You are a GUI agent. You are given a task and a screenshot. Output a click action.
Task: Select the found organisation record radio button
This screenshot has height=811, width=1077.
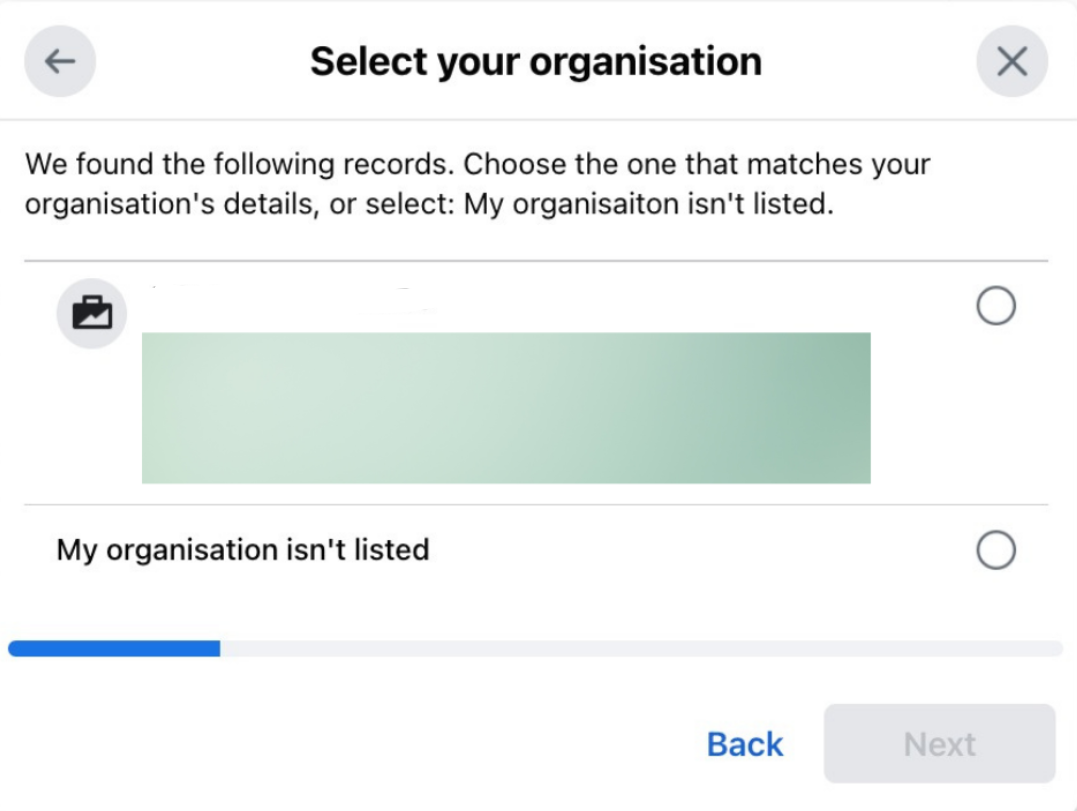[x=996, y=306]
